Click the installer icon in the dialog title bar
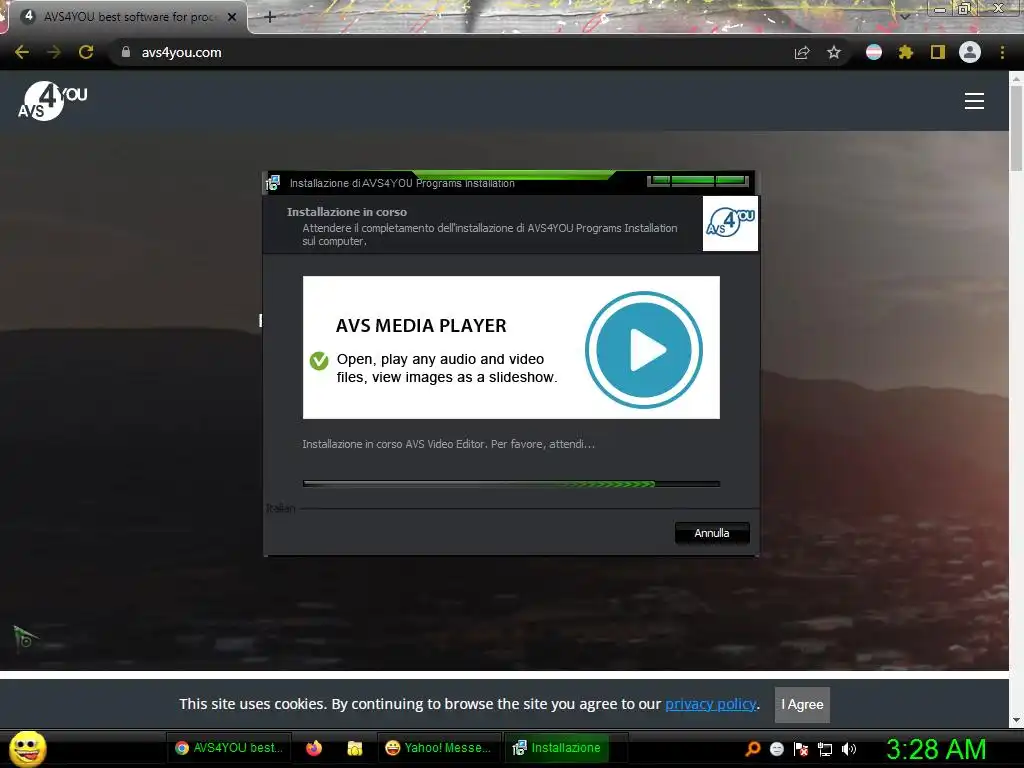 click(x=273, y=183)
